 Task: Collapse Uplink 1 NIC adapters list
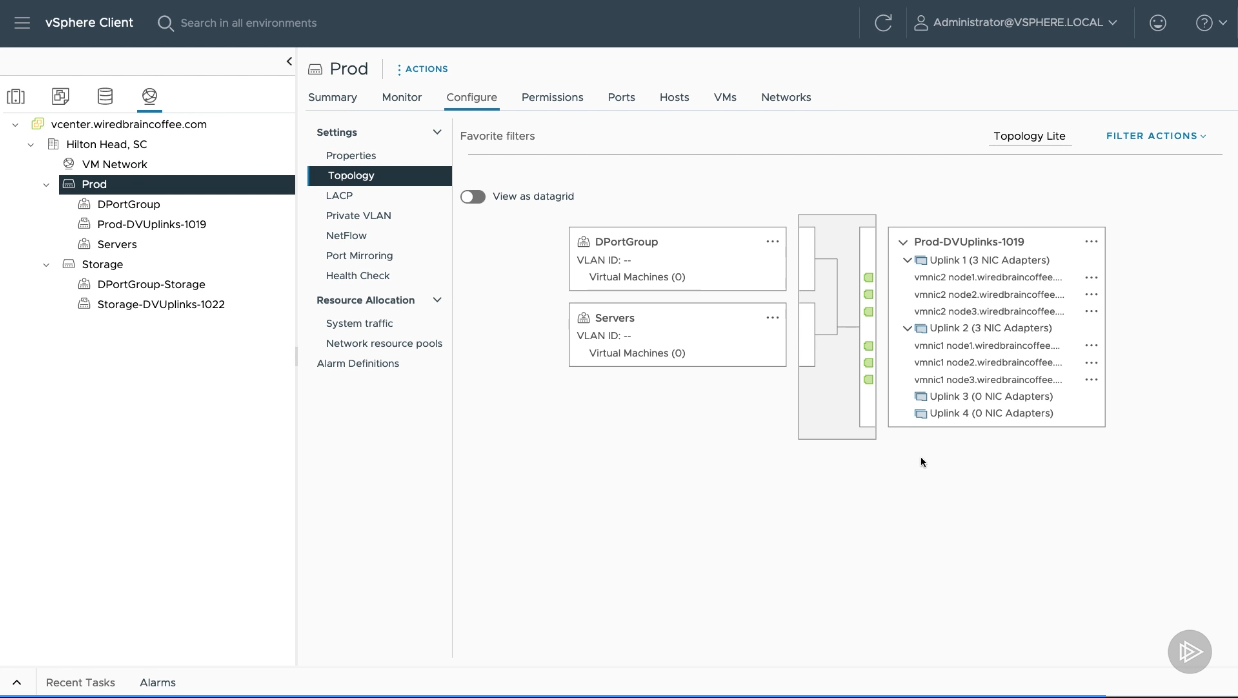(x=907, y=260)
